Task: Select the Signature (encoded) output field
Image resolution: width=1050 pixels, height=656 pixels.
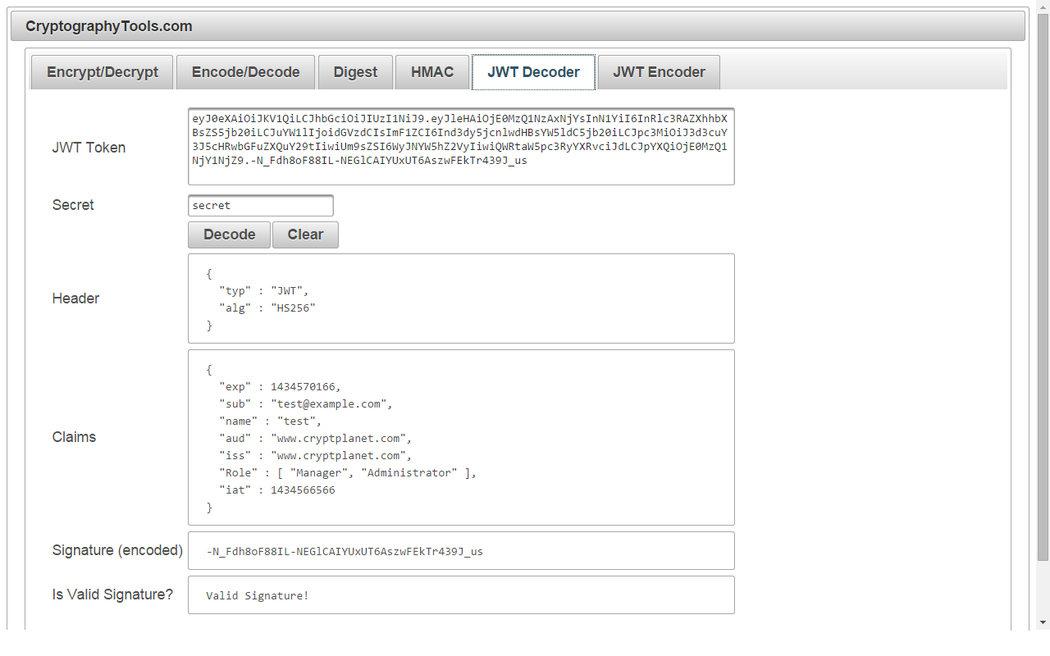Action: 460,550
